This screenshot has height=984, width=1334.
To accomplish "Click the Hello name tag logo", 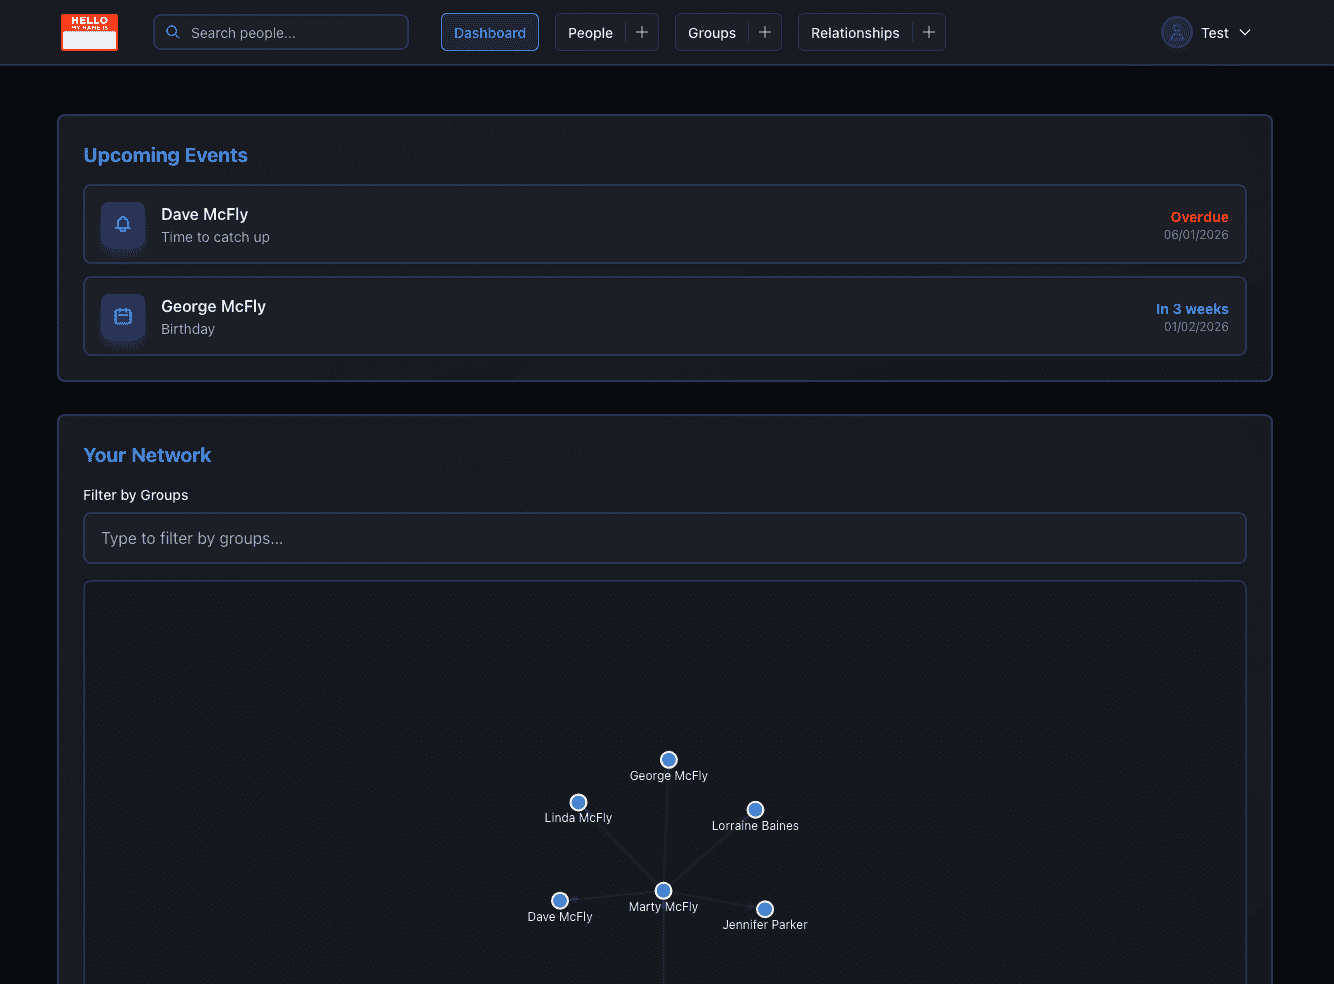I will pyautogui.click(x=89, y=32).
